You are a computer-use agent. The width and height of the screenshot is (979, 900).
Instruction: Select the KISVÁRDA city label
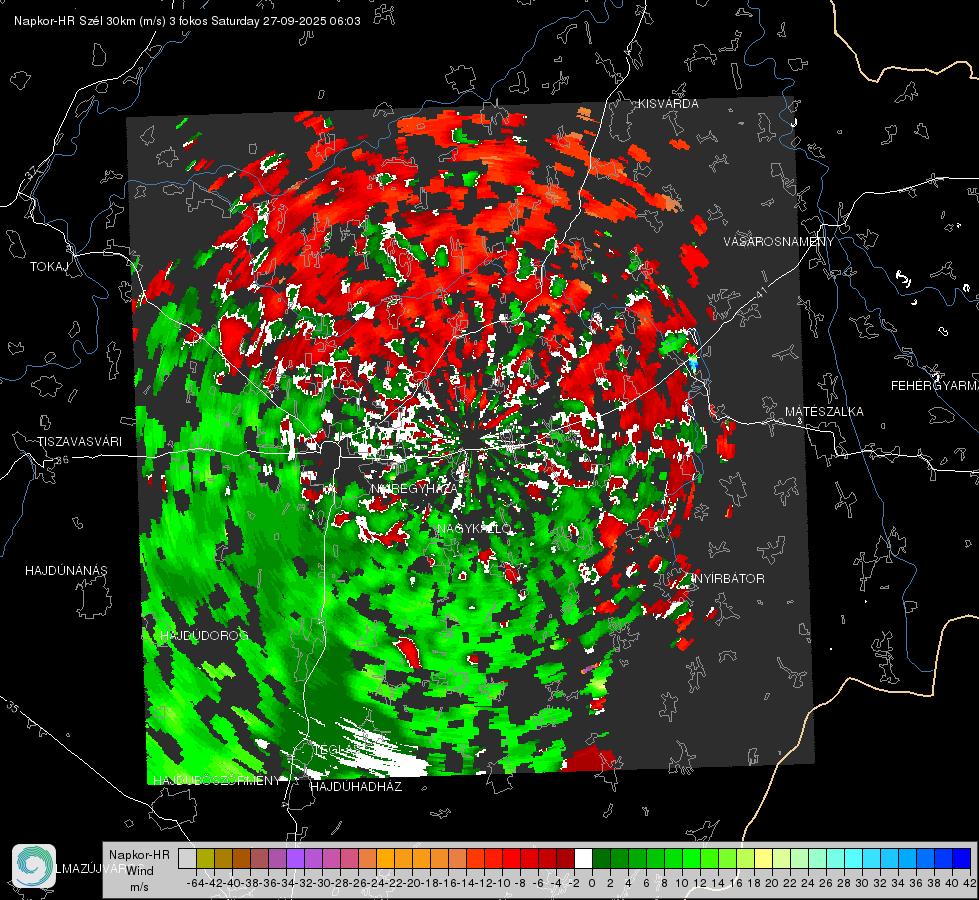coord(668,104)
